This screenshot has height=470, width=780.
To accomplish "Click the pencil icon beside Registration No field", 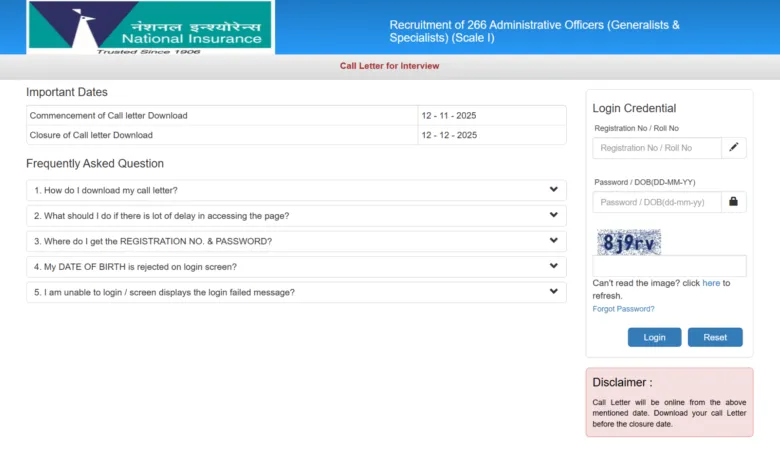I will click(734, 148).
